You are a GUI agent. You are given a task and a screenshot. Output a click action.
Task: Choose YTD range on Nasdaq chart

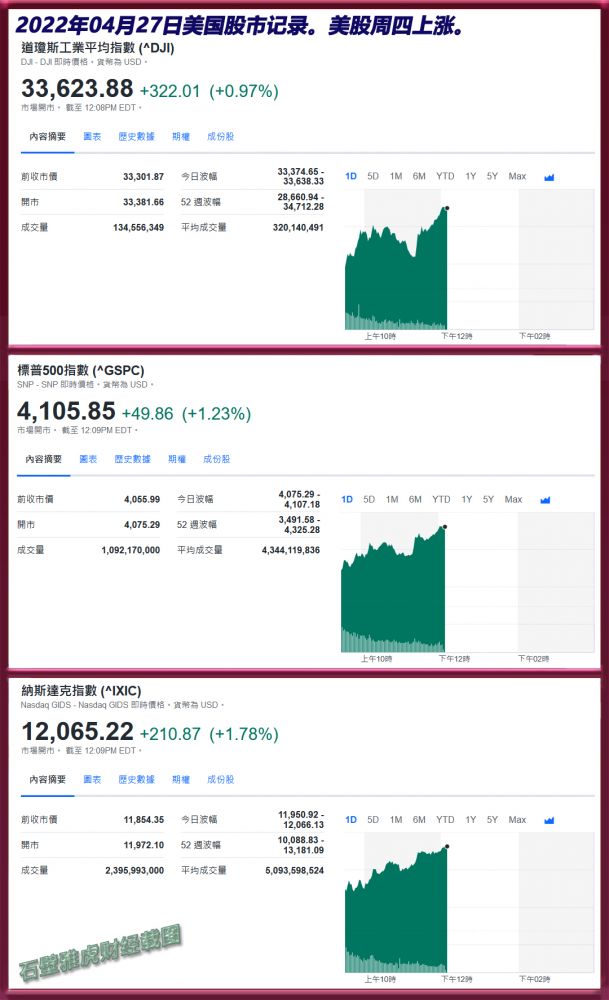tap(445, 820)
